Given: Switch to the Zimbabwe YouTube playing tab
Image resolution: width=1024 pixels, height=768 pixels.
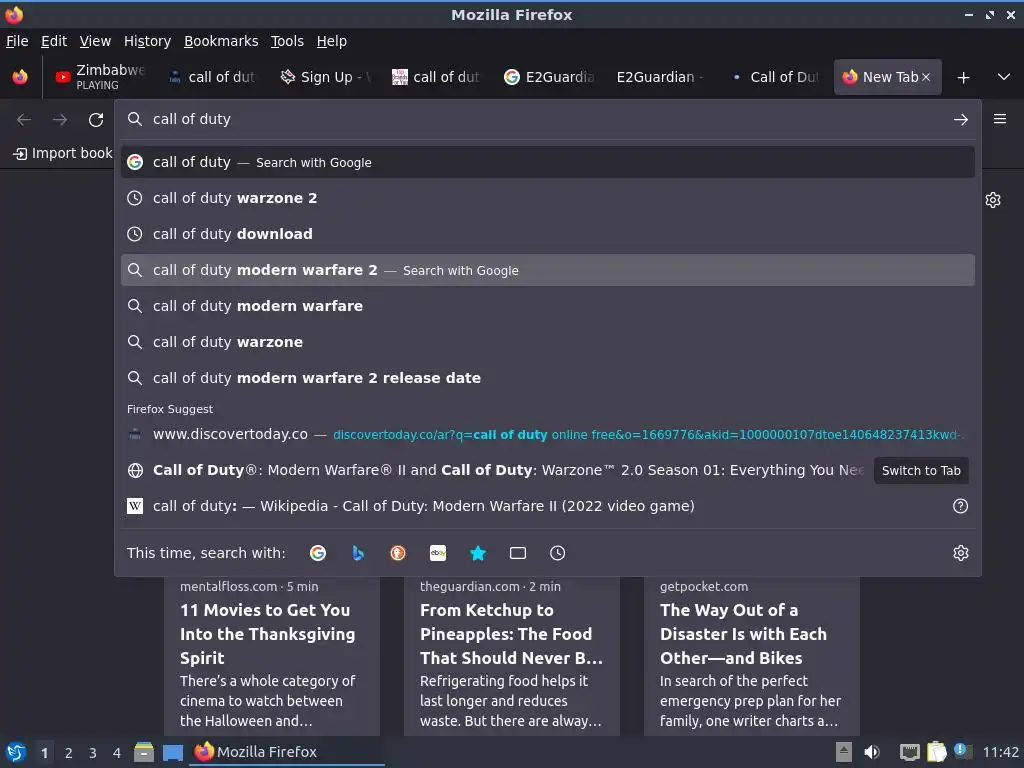Looking at the screenshot, I should click(100, 77).
